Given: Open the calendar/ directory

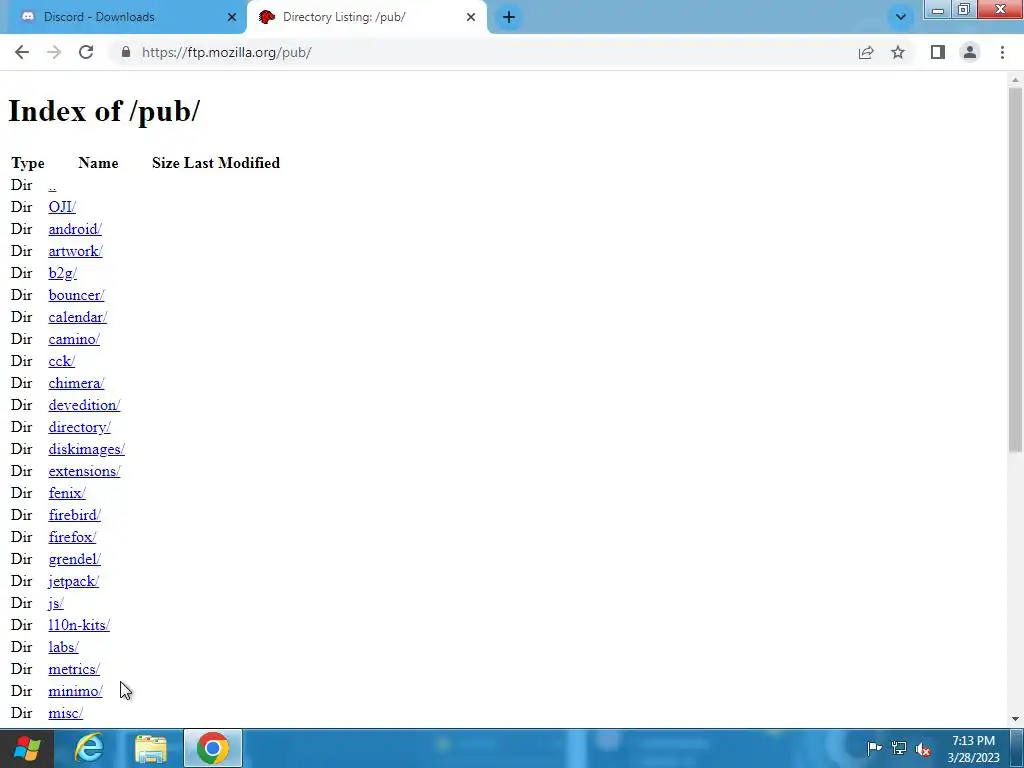Looking at the screenshot, I should click(x=78, y=317).
